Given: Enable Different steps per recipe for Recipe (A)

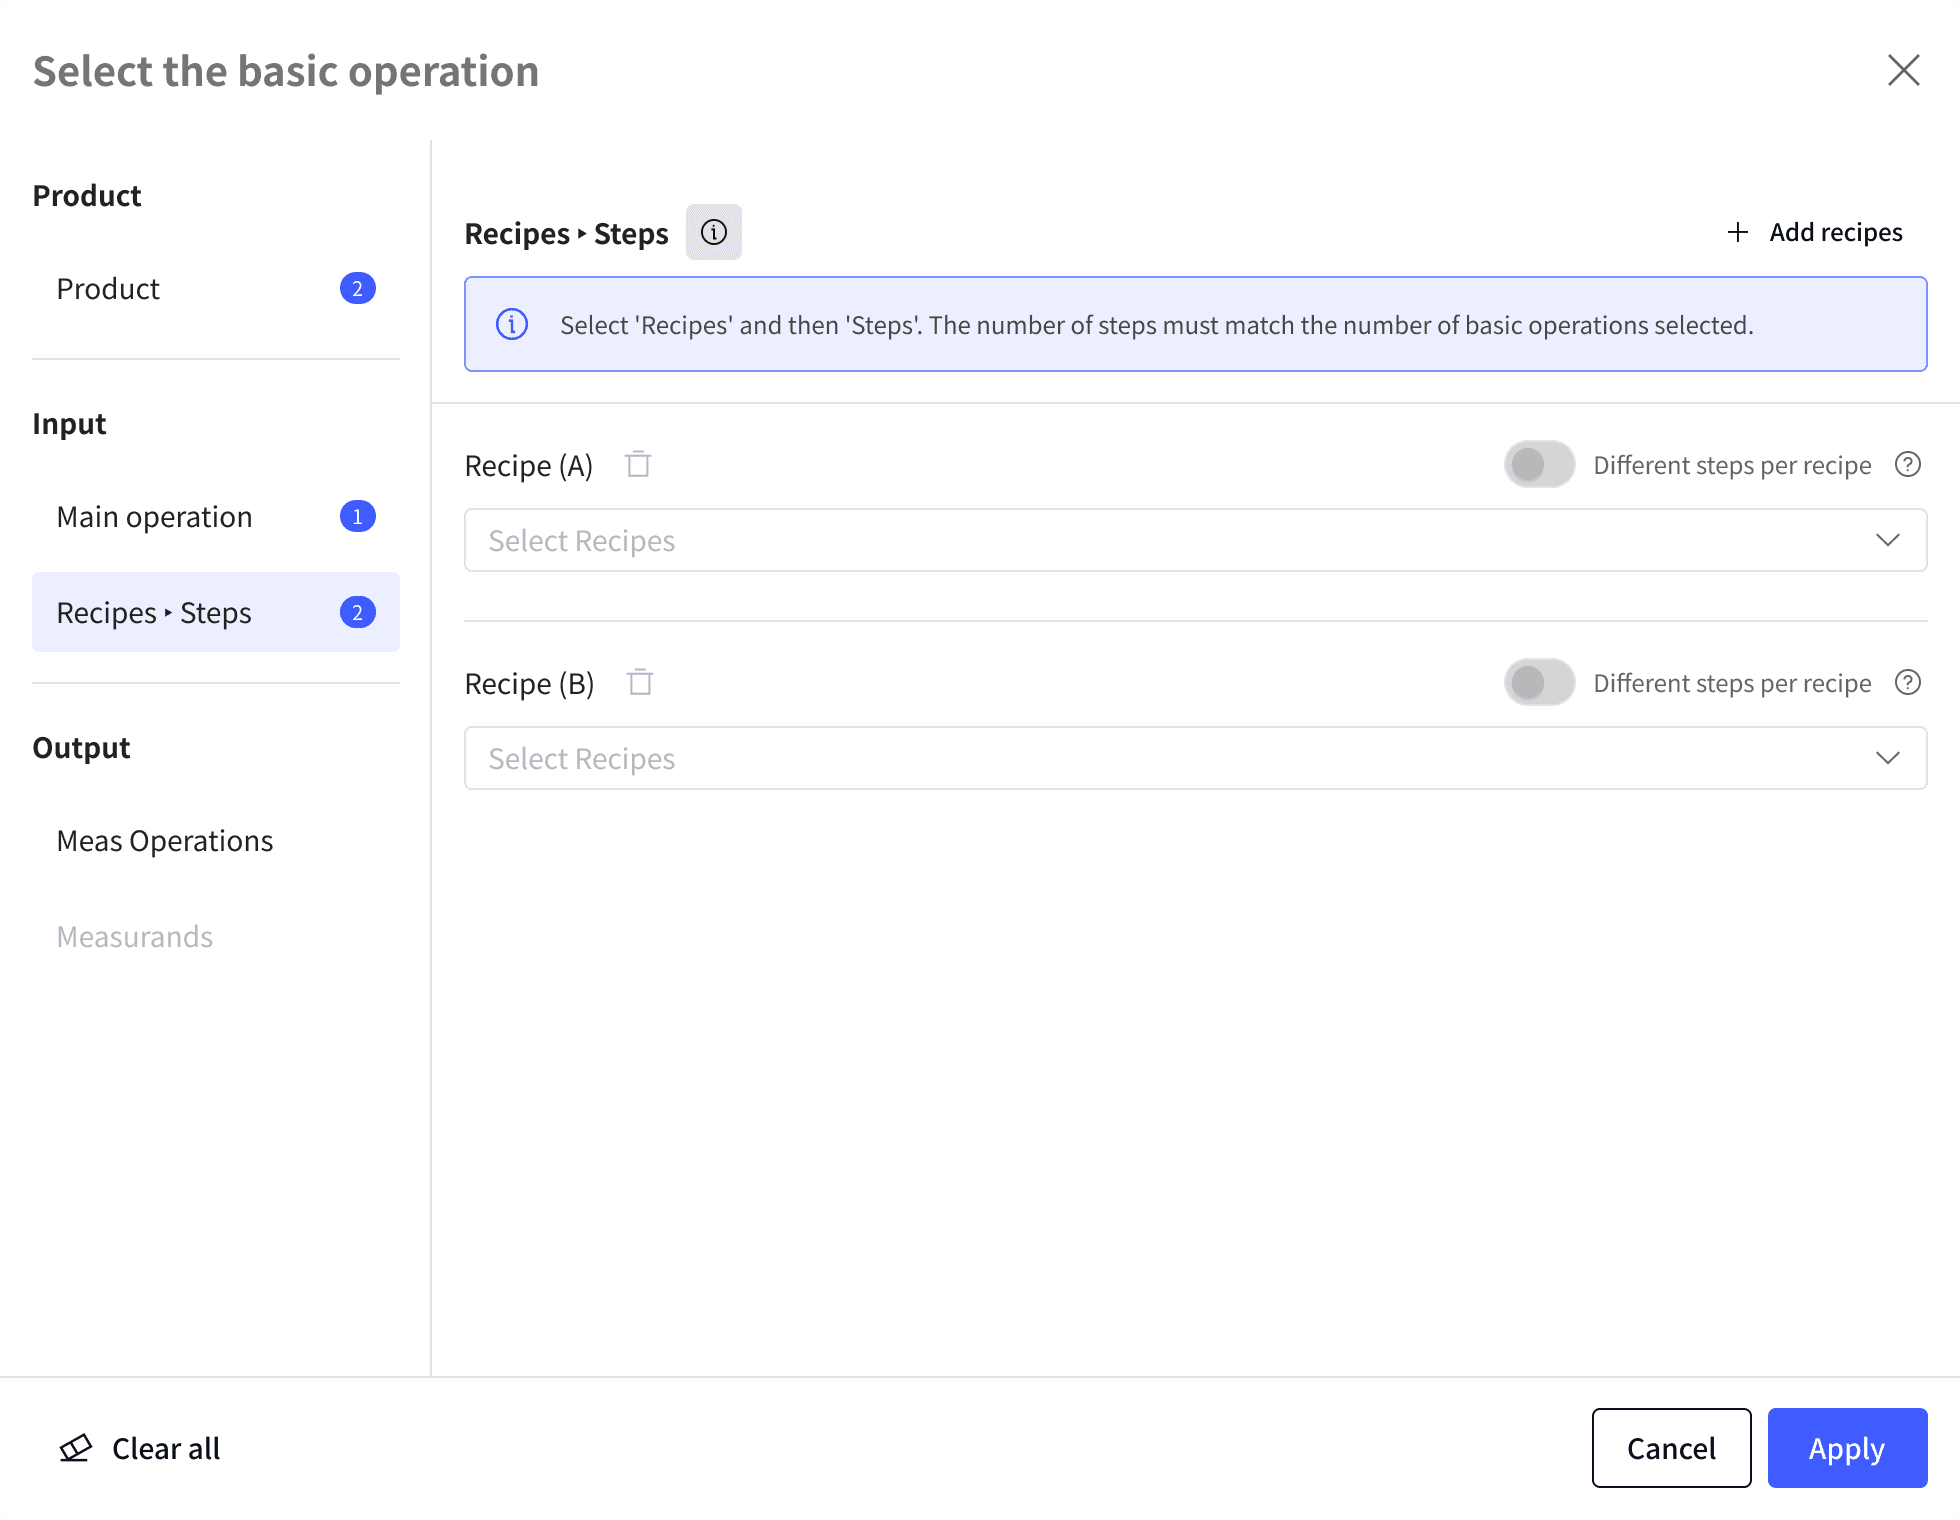Looking at the screenshot, I should point(1539,465).
